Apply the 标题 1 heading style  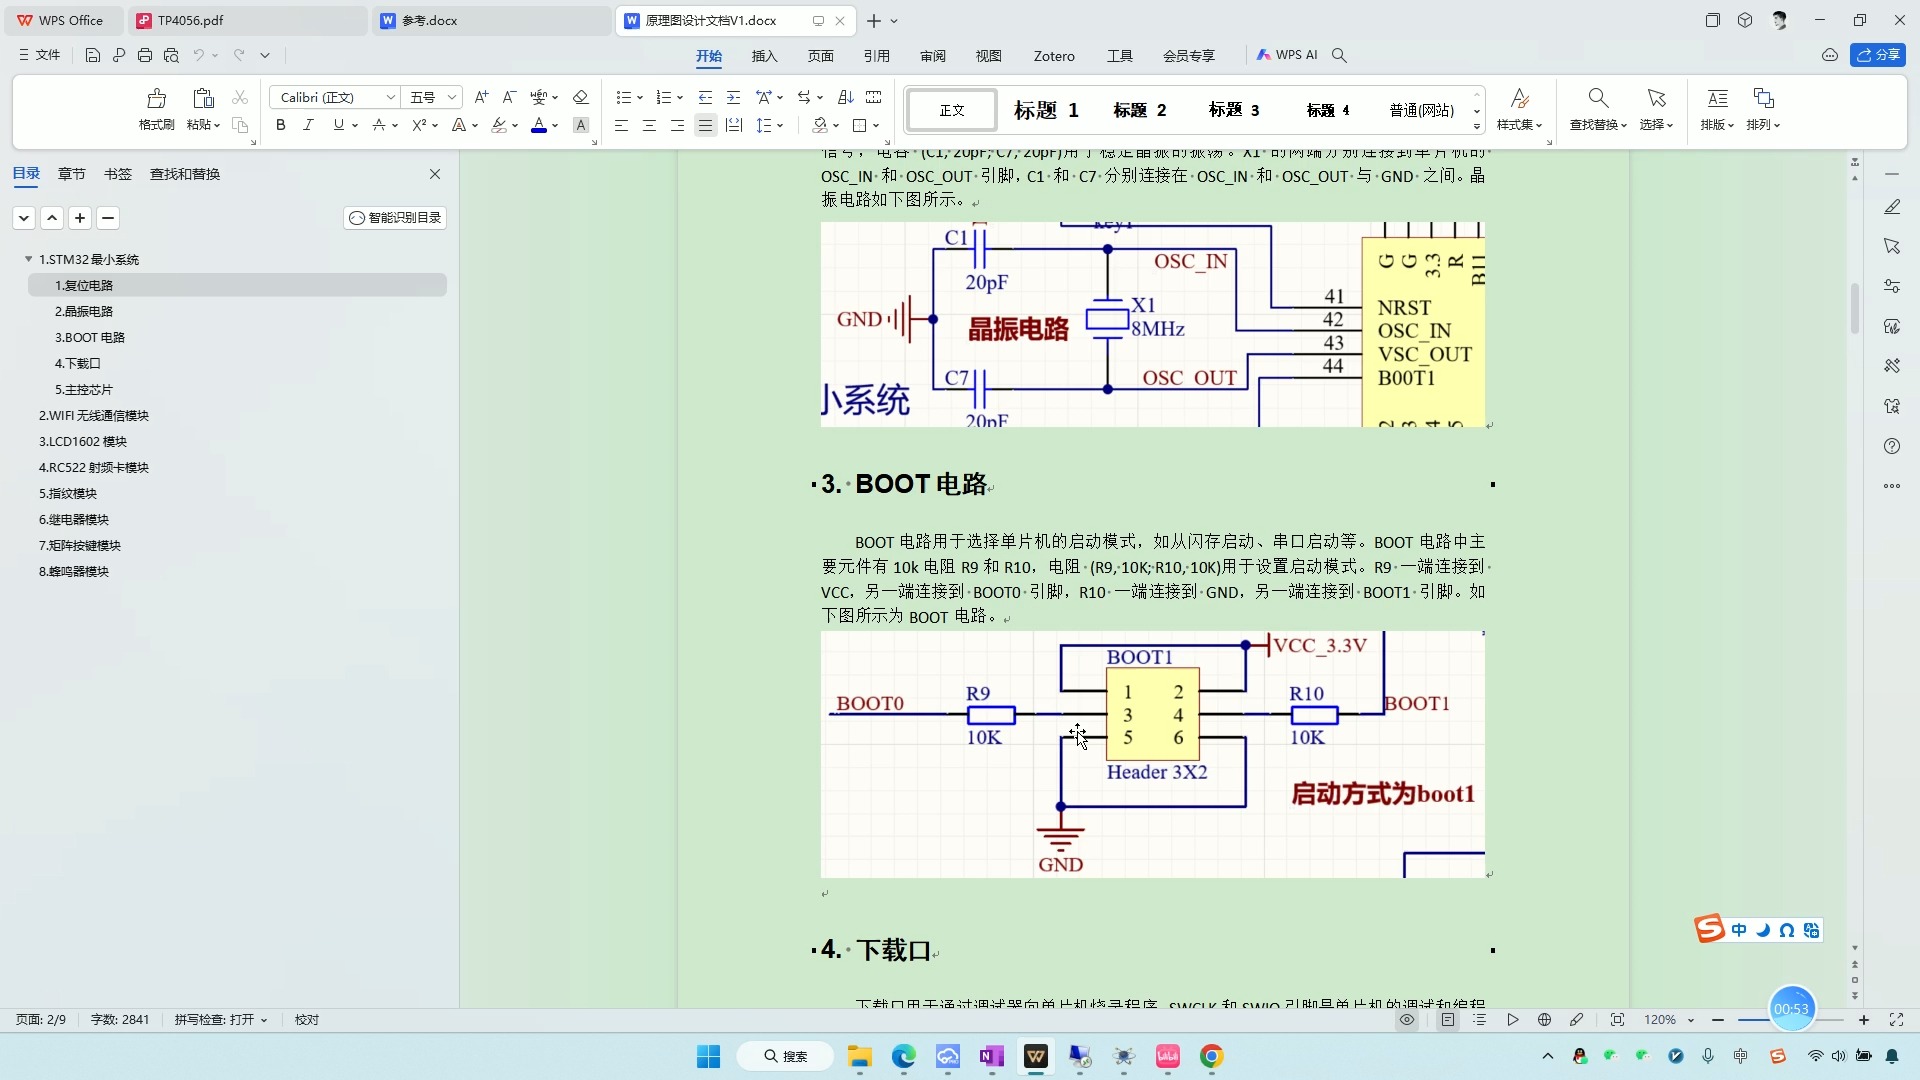pos(1045,110)
